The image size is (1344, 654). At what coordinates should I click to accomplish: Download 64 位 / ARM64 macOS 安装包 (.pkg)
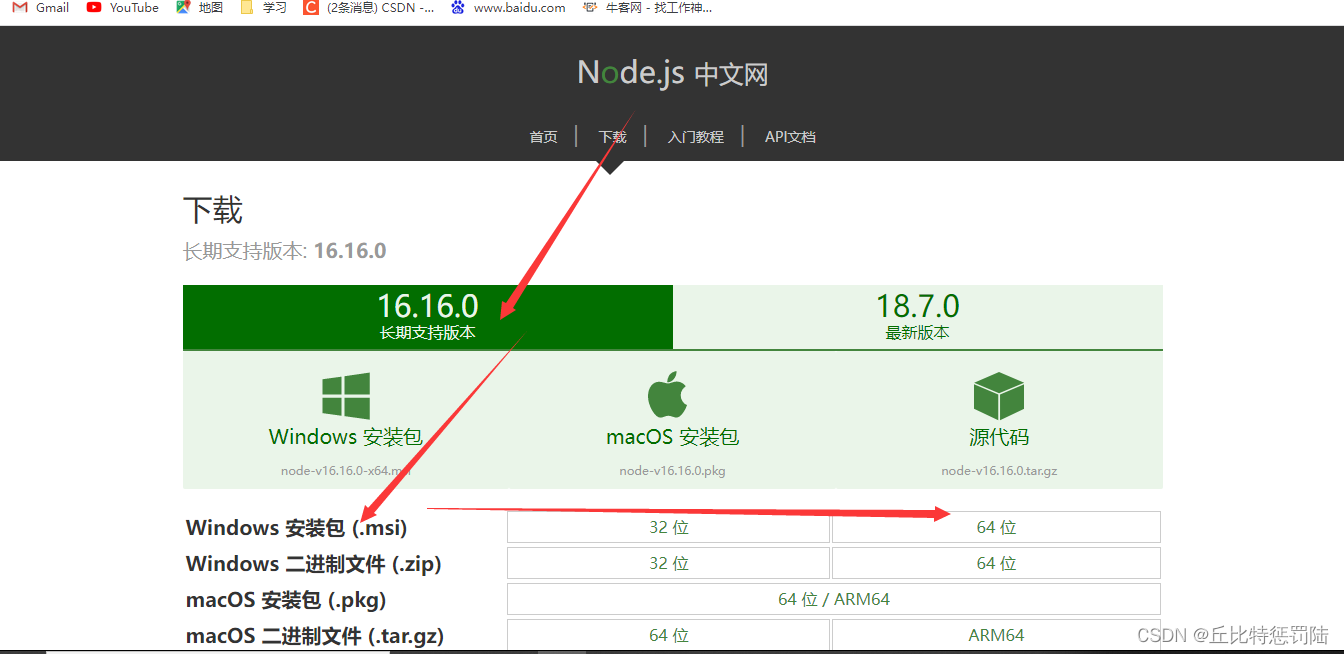click(834, 599)
